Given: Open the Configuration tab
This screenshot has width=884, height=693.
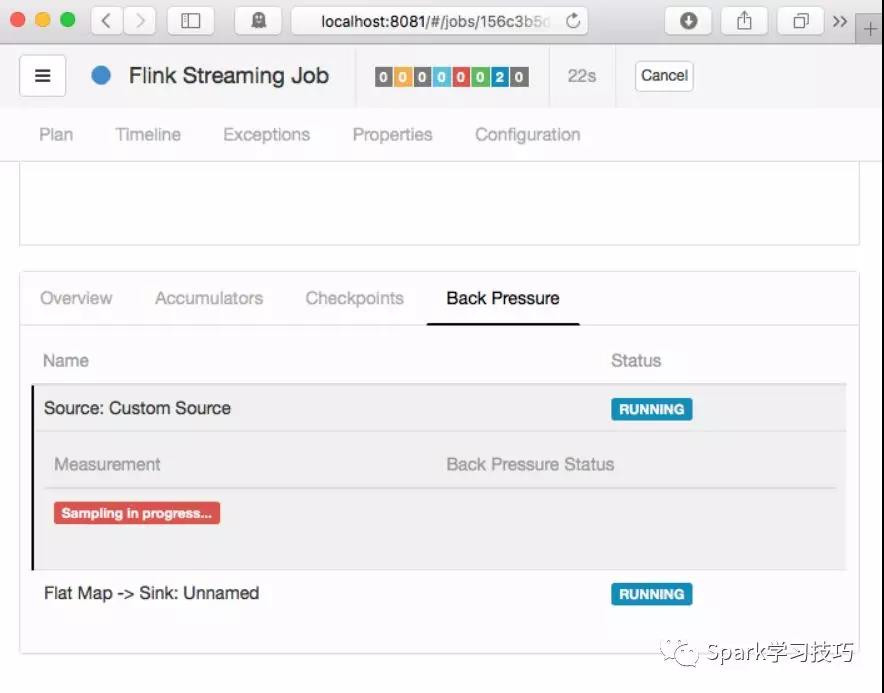Looking at the screenshot, I should [528, 135].
